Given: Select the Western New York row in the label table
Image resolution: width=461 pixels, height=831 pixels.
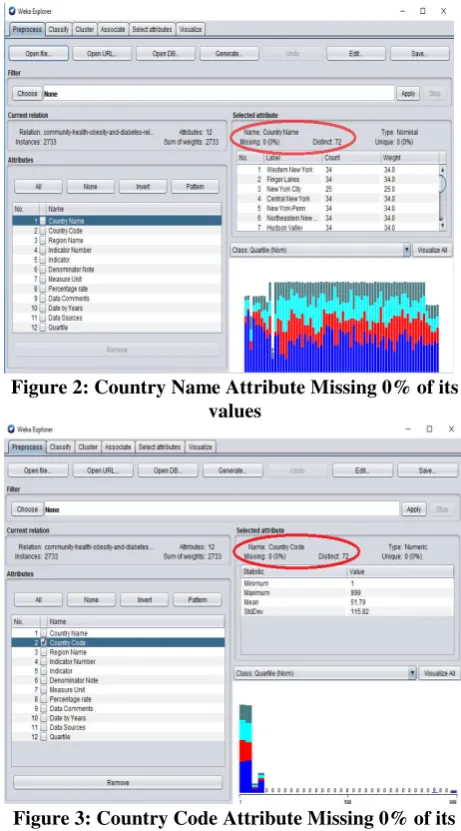Looking at the screenshot, I should click(338, 170).
